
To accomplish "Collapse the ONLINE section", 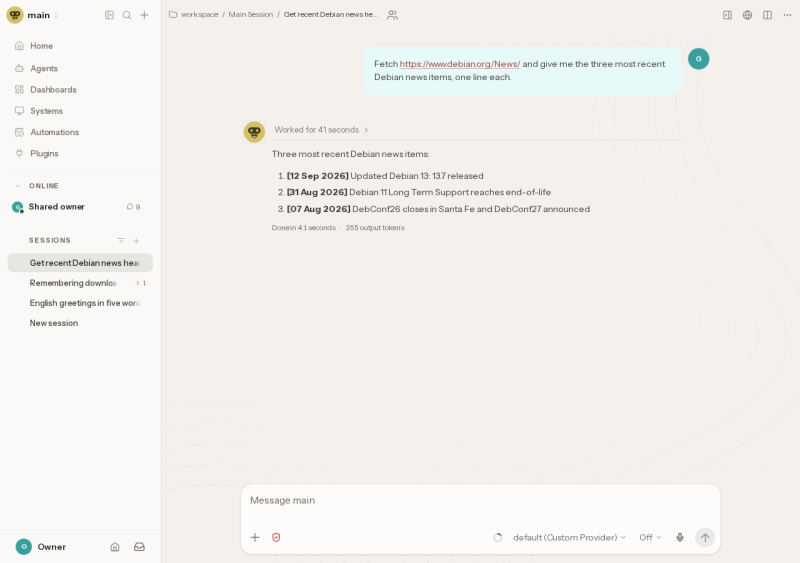I will pos(18,186).
